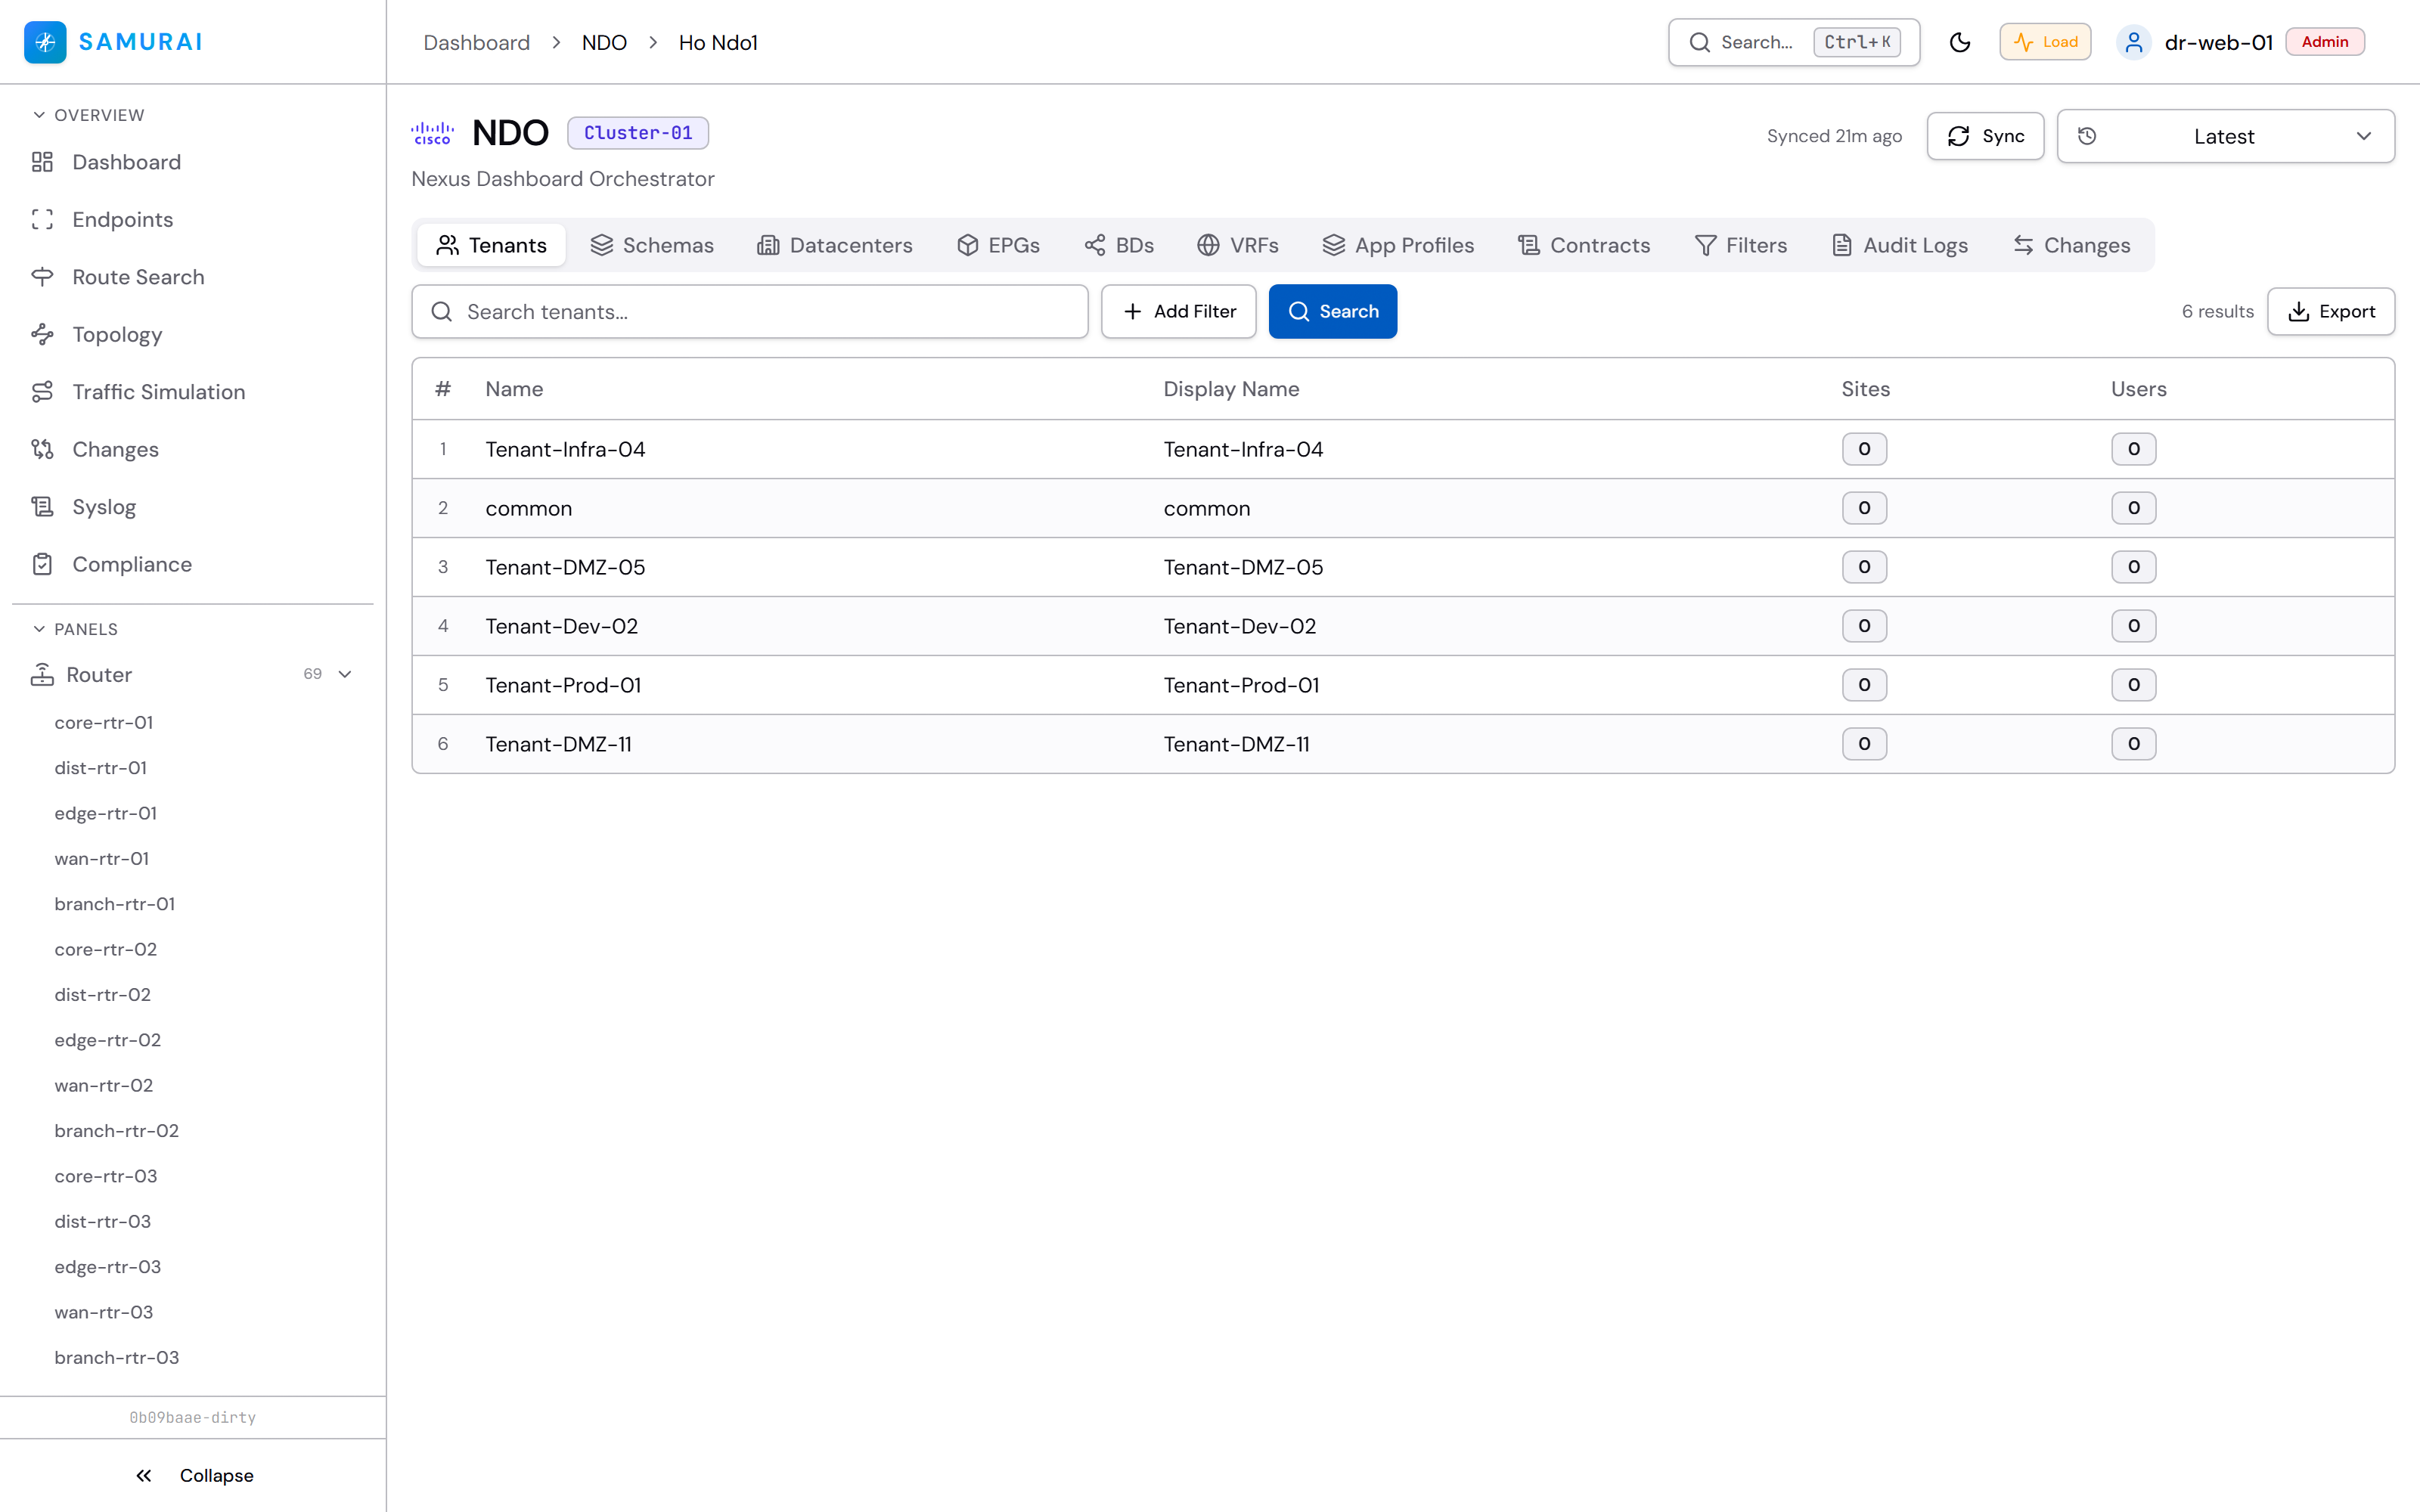Click the 0b09baae-dirty version label
The height and width of the screenshot is (1512, 2420).
(193, 1418)
